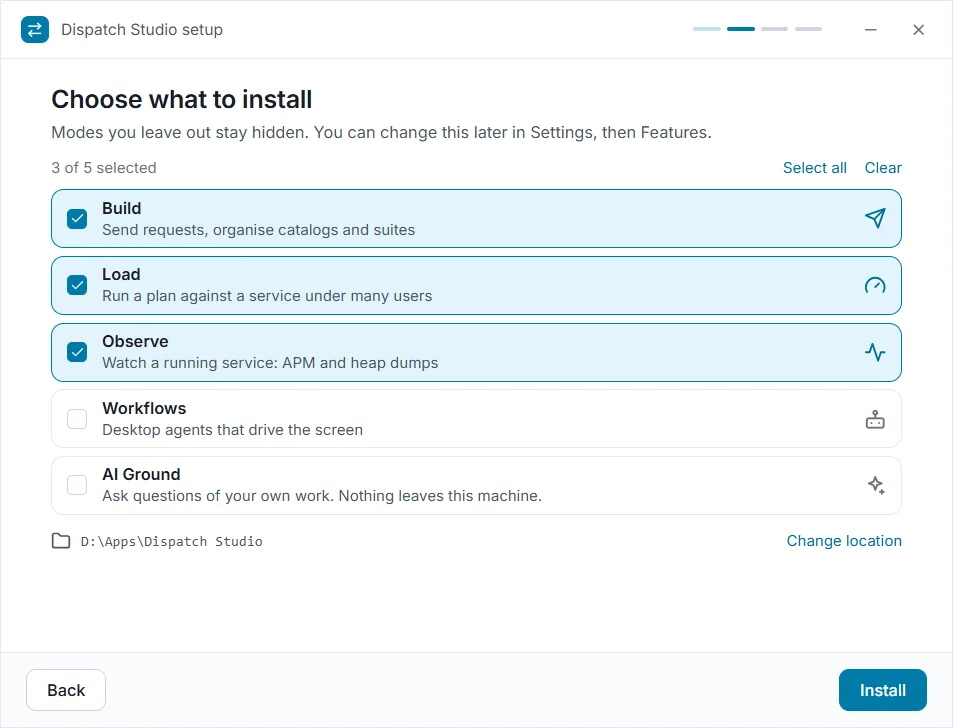Enable the AI Ground checkbox
Viewport: 953px width, 728px height.
point(77,485)
